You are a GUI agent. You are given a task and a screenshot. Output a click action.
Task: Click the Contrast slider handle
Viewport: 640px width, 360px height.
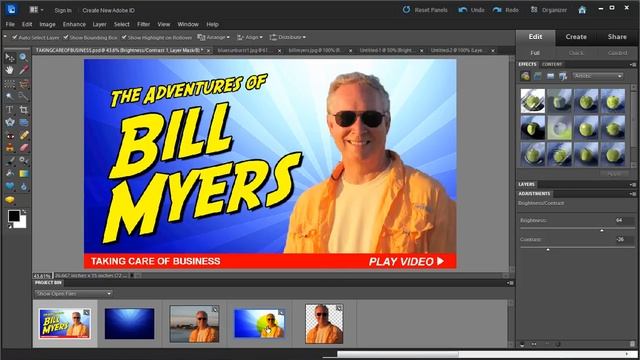click(548, 249)
